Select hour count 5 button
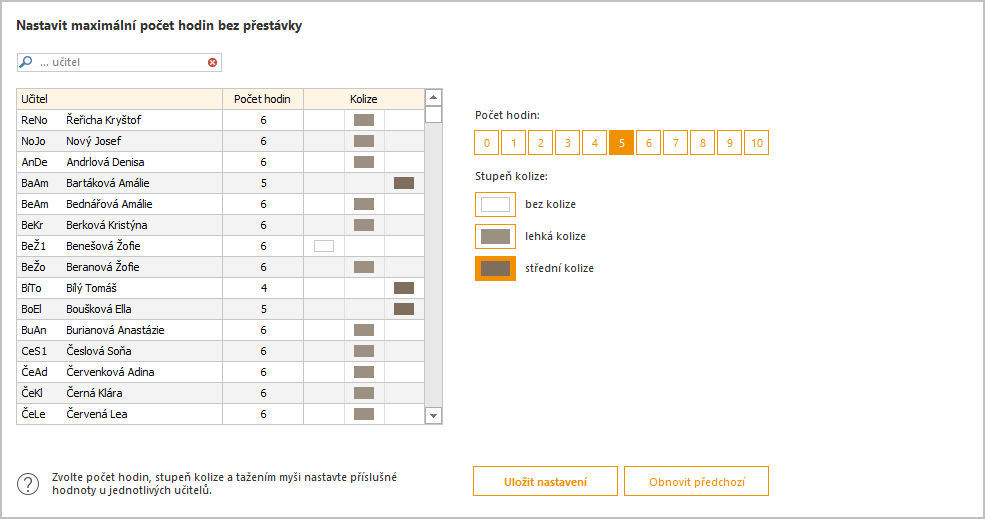This screenshot has width=985, height=519. pos(621,143)
